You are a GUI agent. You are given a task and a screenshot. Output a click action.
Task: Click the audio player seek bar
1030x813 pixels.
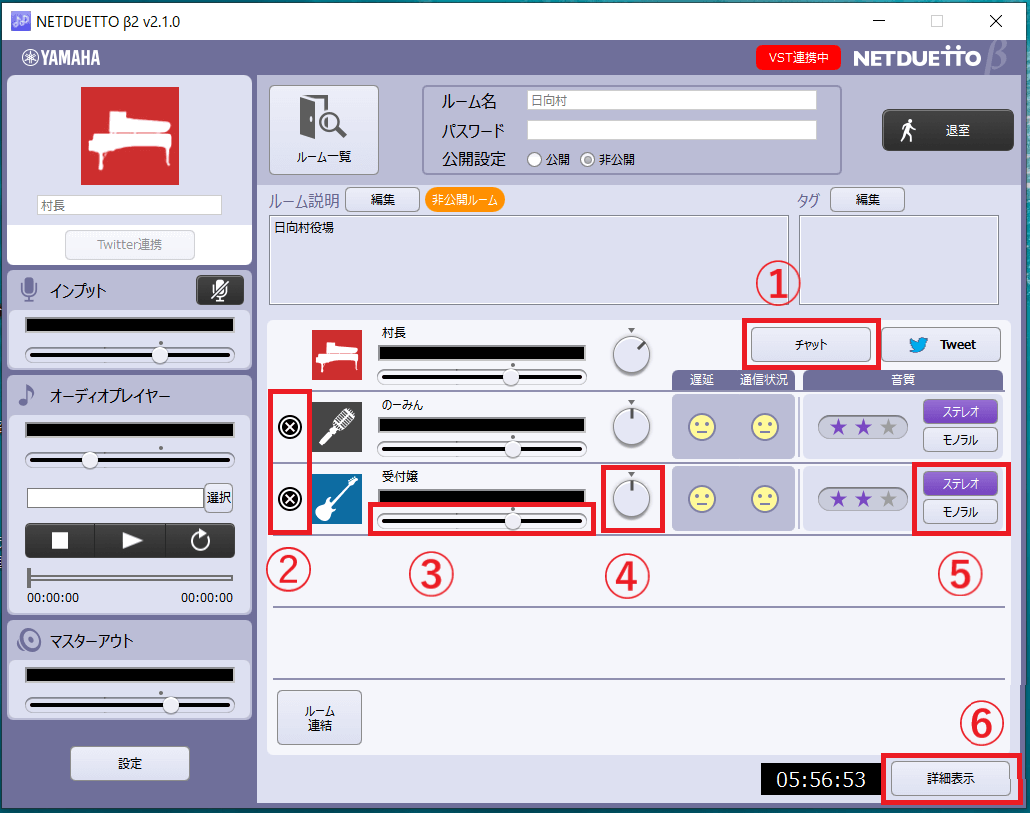click(x=130, y=578)
